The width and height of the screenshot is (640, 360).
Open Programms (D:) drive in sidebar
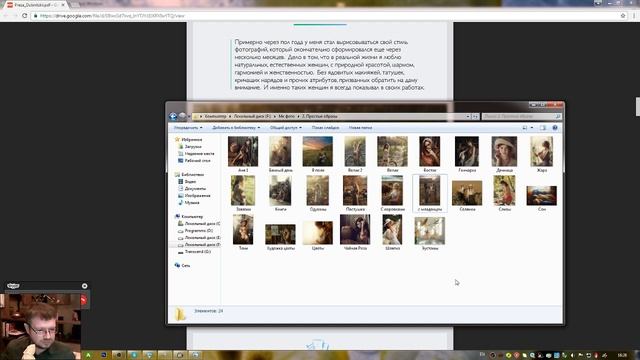(198, 231)
